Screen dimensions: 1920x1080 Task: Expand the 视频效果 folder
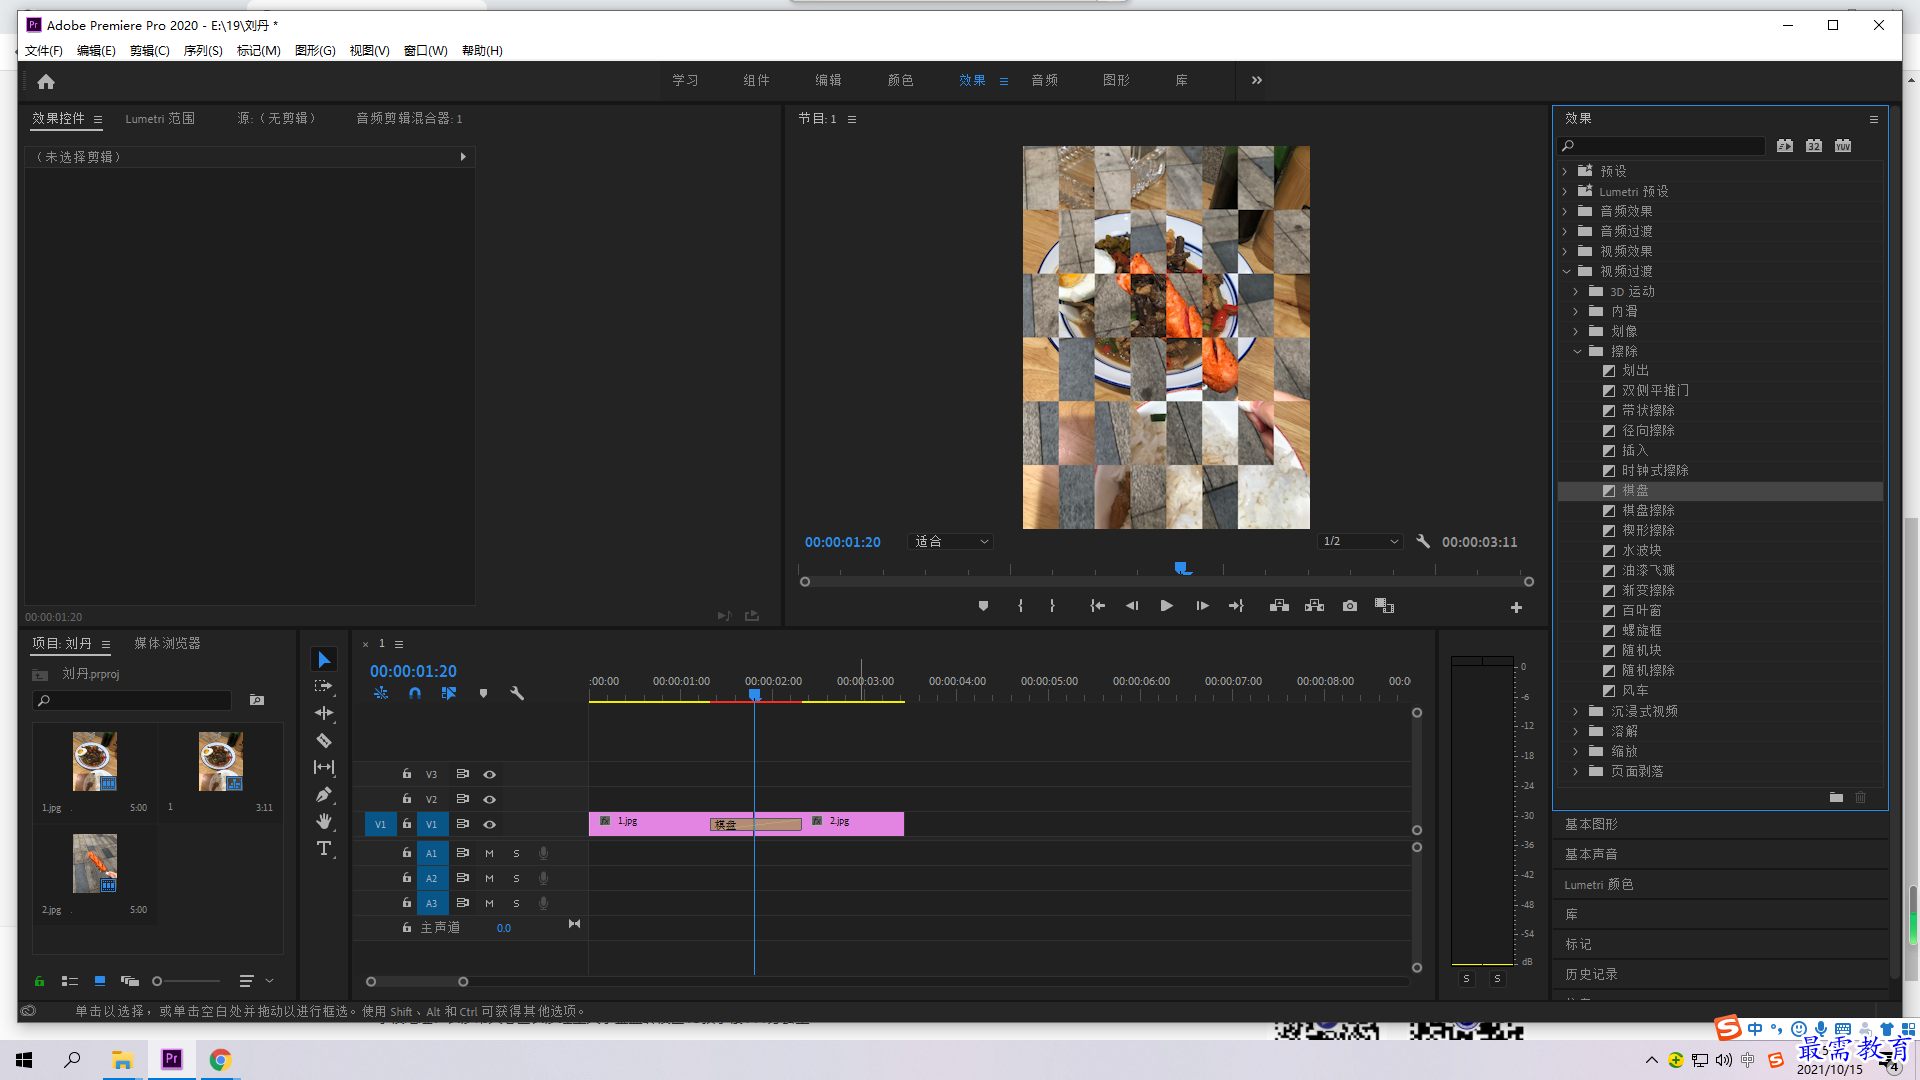pos(1565,251)
